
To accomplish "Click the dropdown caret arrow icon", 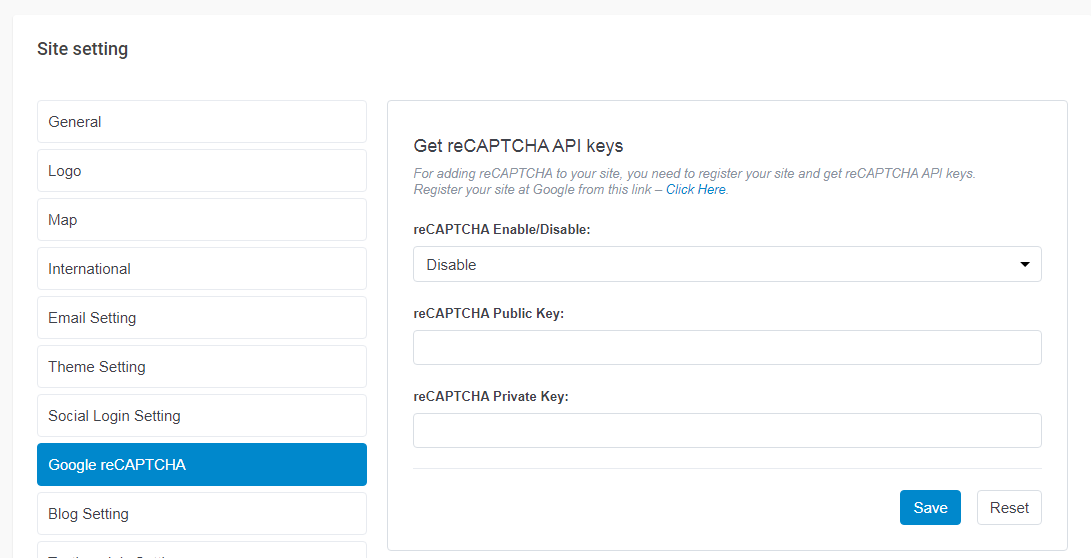I will pos(1024,265).
